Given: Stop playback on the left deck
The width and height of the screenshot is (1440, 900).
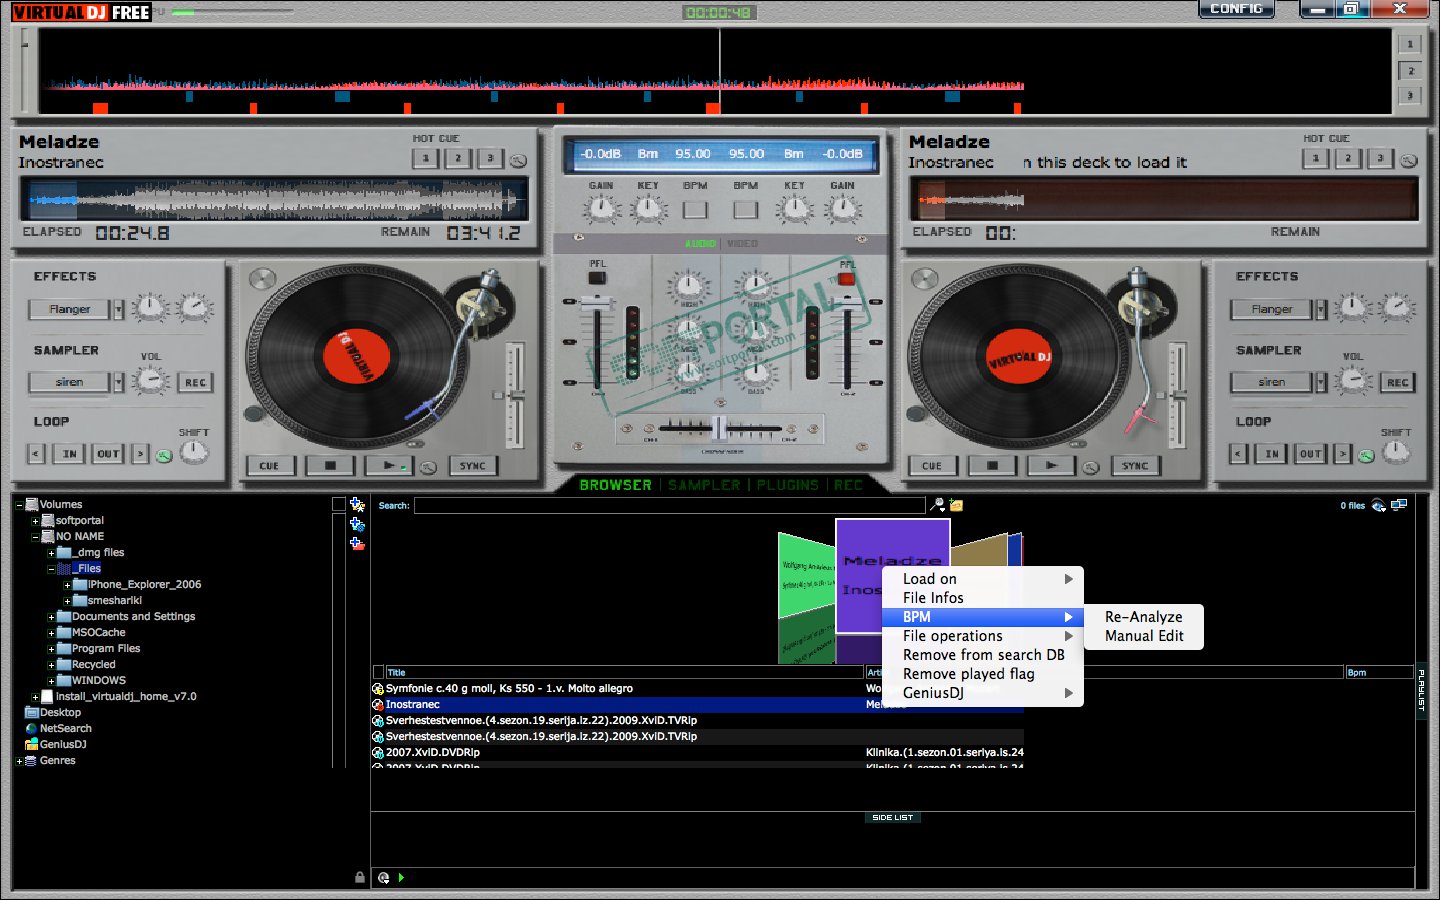Looking at the screenshot, I should tap(330, 466).
